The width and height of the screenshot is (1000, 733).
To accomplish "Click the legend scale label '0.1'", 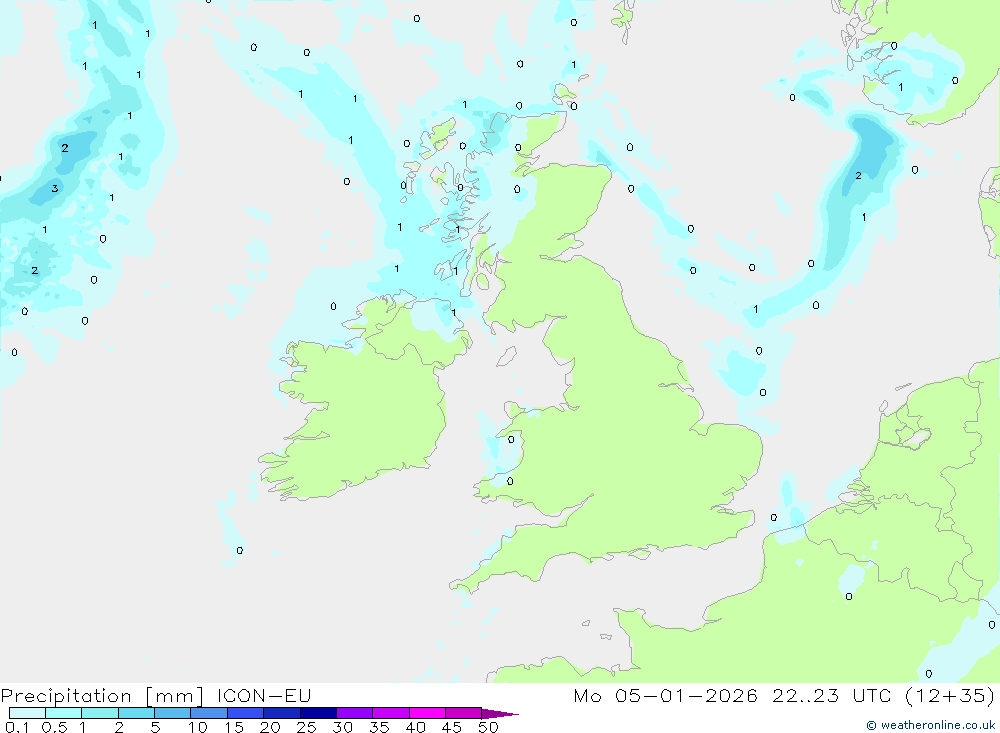I will coord(17,727).
